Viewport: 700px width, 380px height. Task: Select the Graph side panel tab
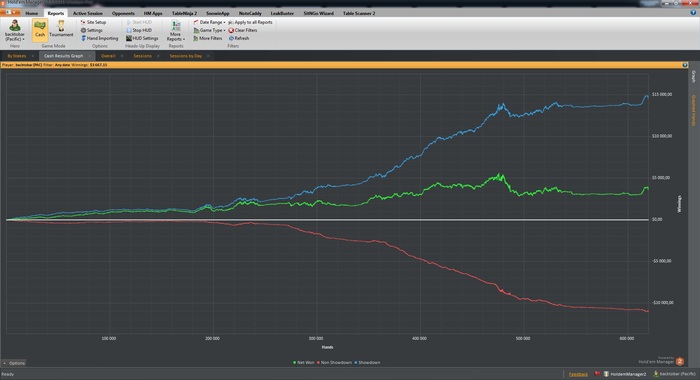pos(693,76)
